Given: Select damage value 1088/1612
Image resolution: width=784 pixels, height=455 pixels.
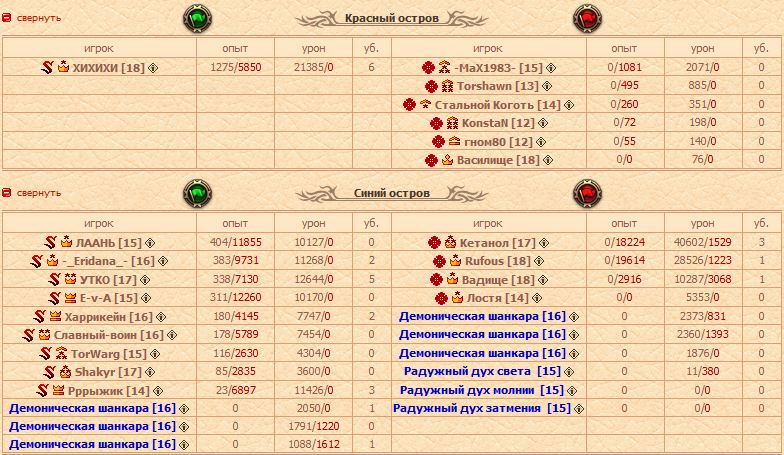Looking at the screenshot, I should pyautogui.click(x=314, y=444).
